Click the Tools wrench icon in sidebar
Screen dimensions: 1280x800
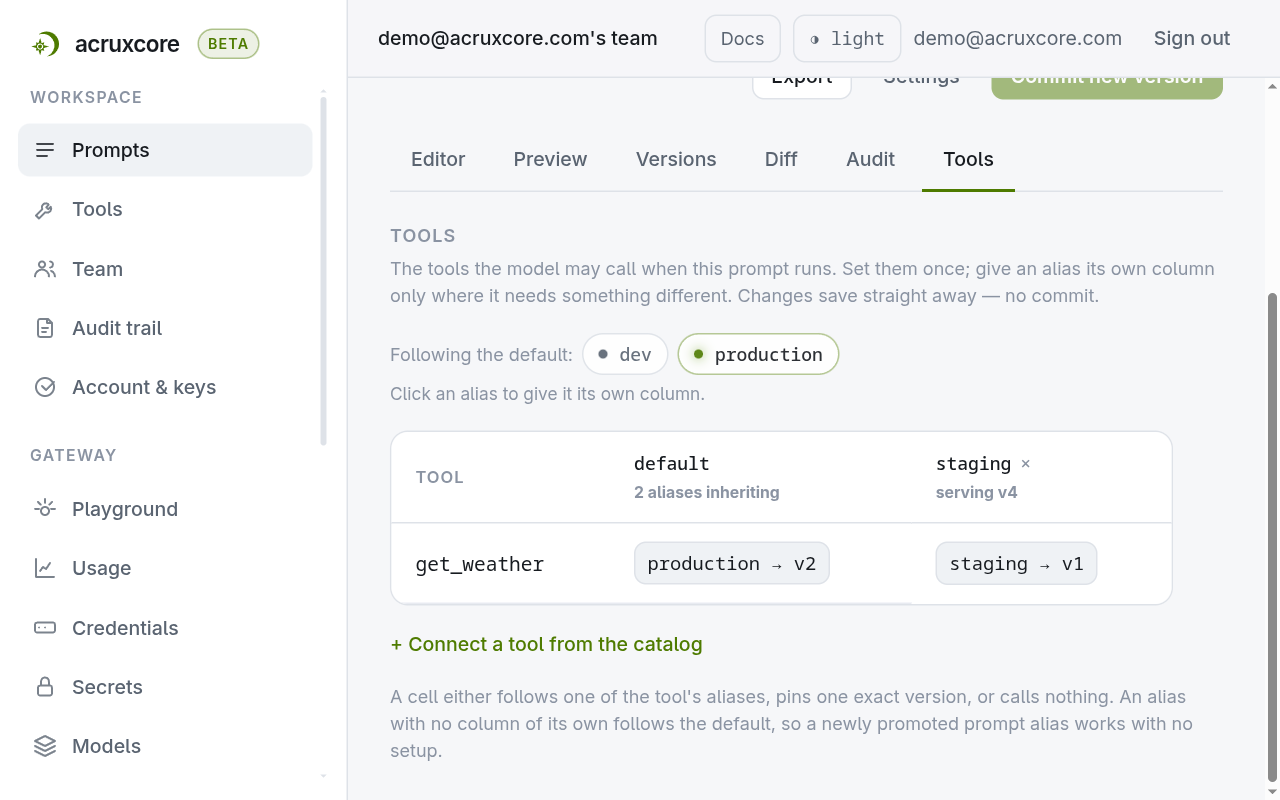pos(45,210)
